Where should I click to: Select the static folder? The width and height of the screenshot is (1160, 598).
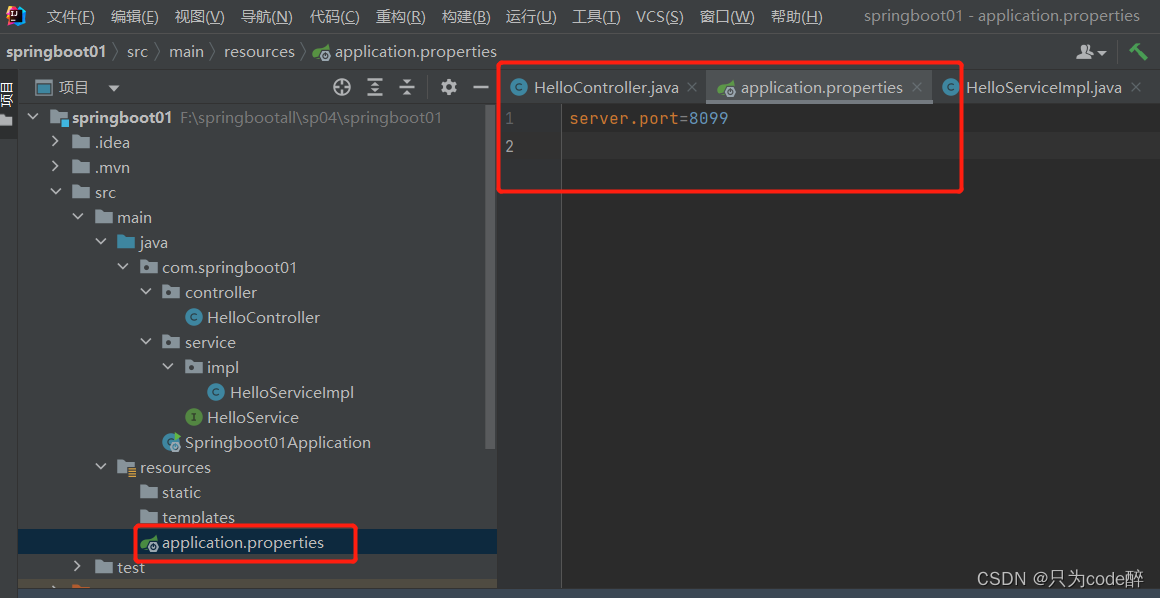[x=171, y=493]
